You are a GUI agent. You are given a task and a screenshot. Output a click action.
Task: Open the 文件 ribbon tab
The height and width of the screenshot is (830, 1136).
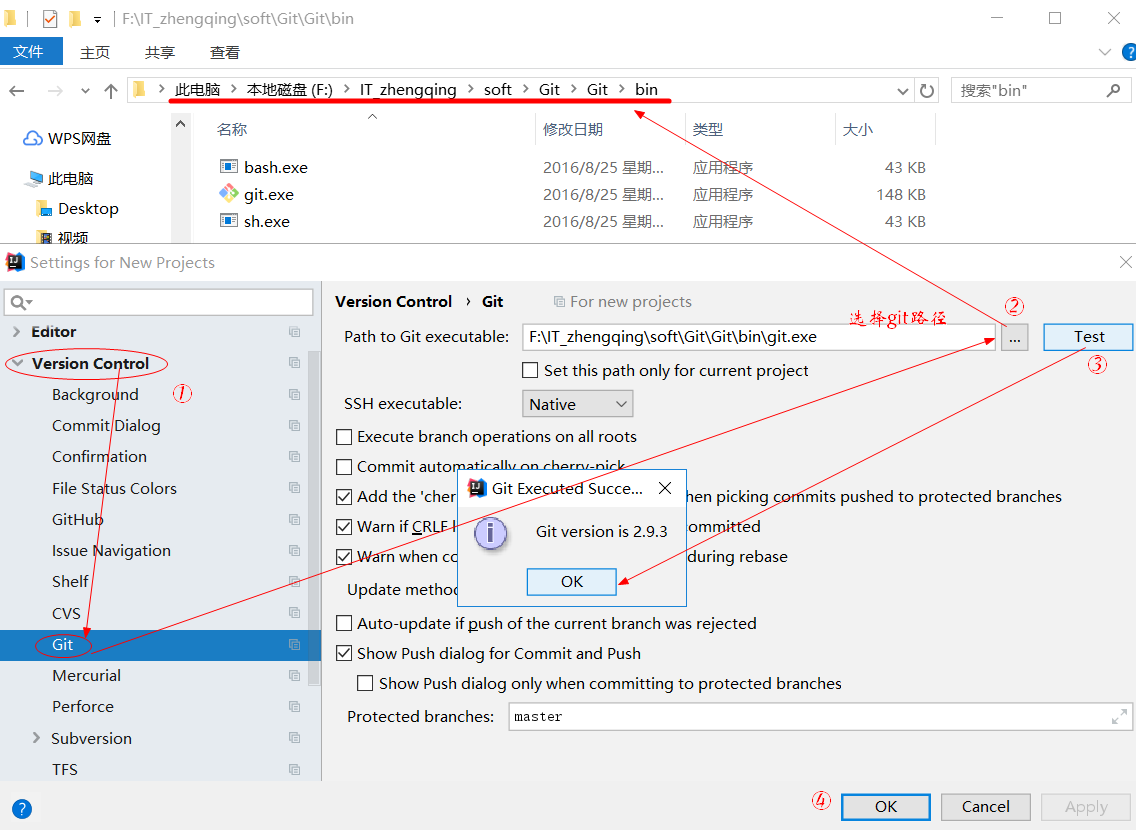point(31,51)
